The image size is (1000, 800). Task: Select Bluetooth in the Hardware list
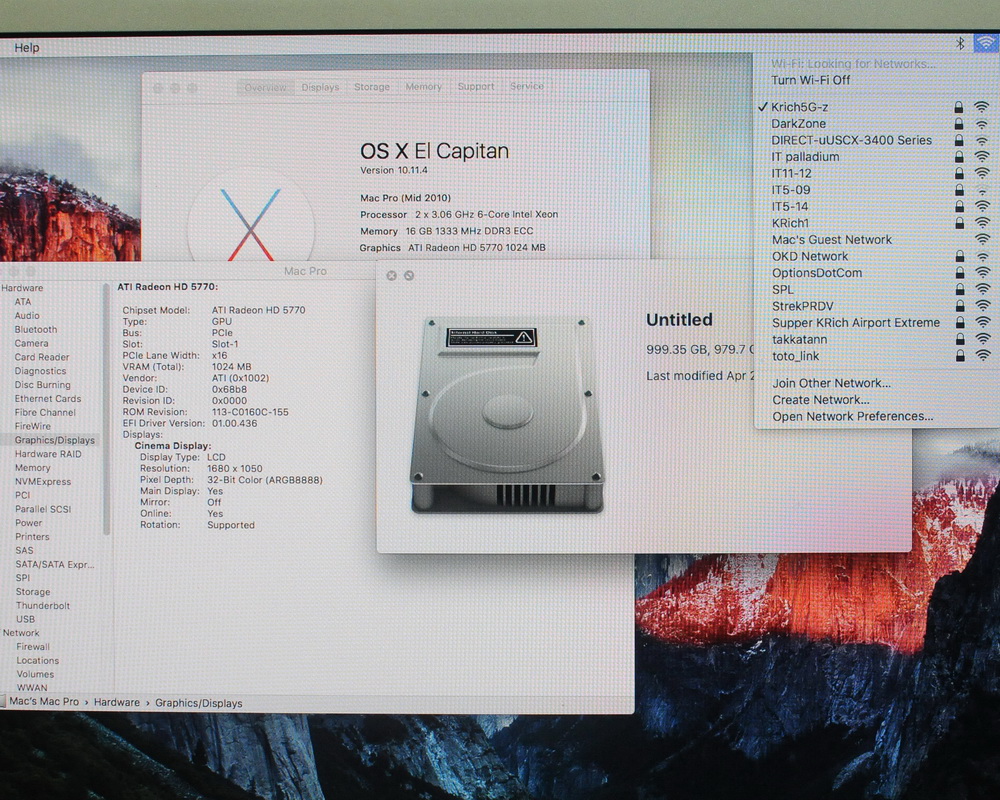36,329
